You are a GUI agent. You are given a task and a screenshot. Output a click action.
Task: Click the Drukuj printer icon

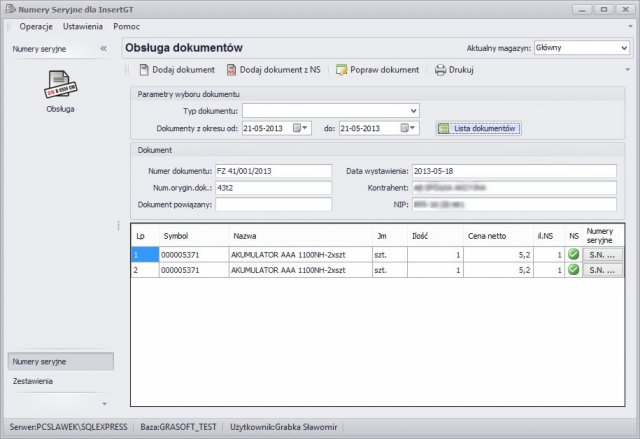(440, 70)
